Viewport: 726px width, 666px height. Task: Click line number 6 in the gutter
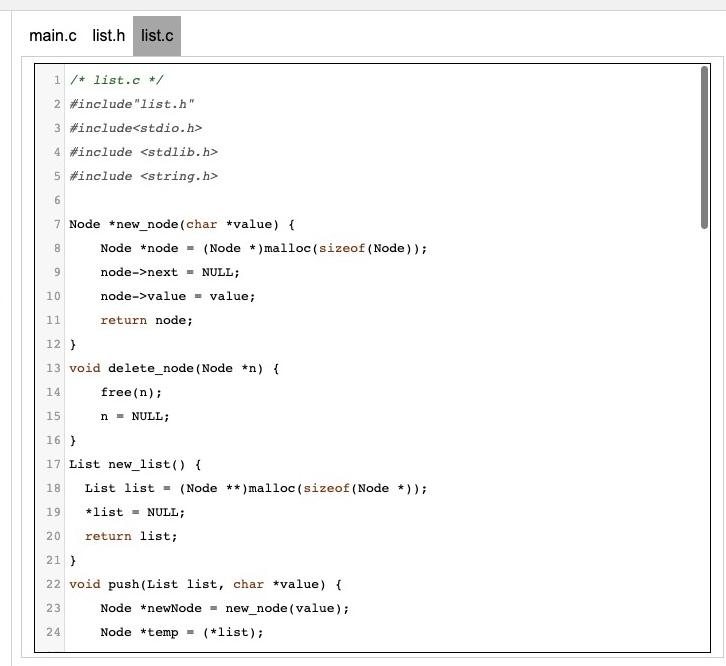[x=57, y=201]
